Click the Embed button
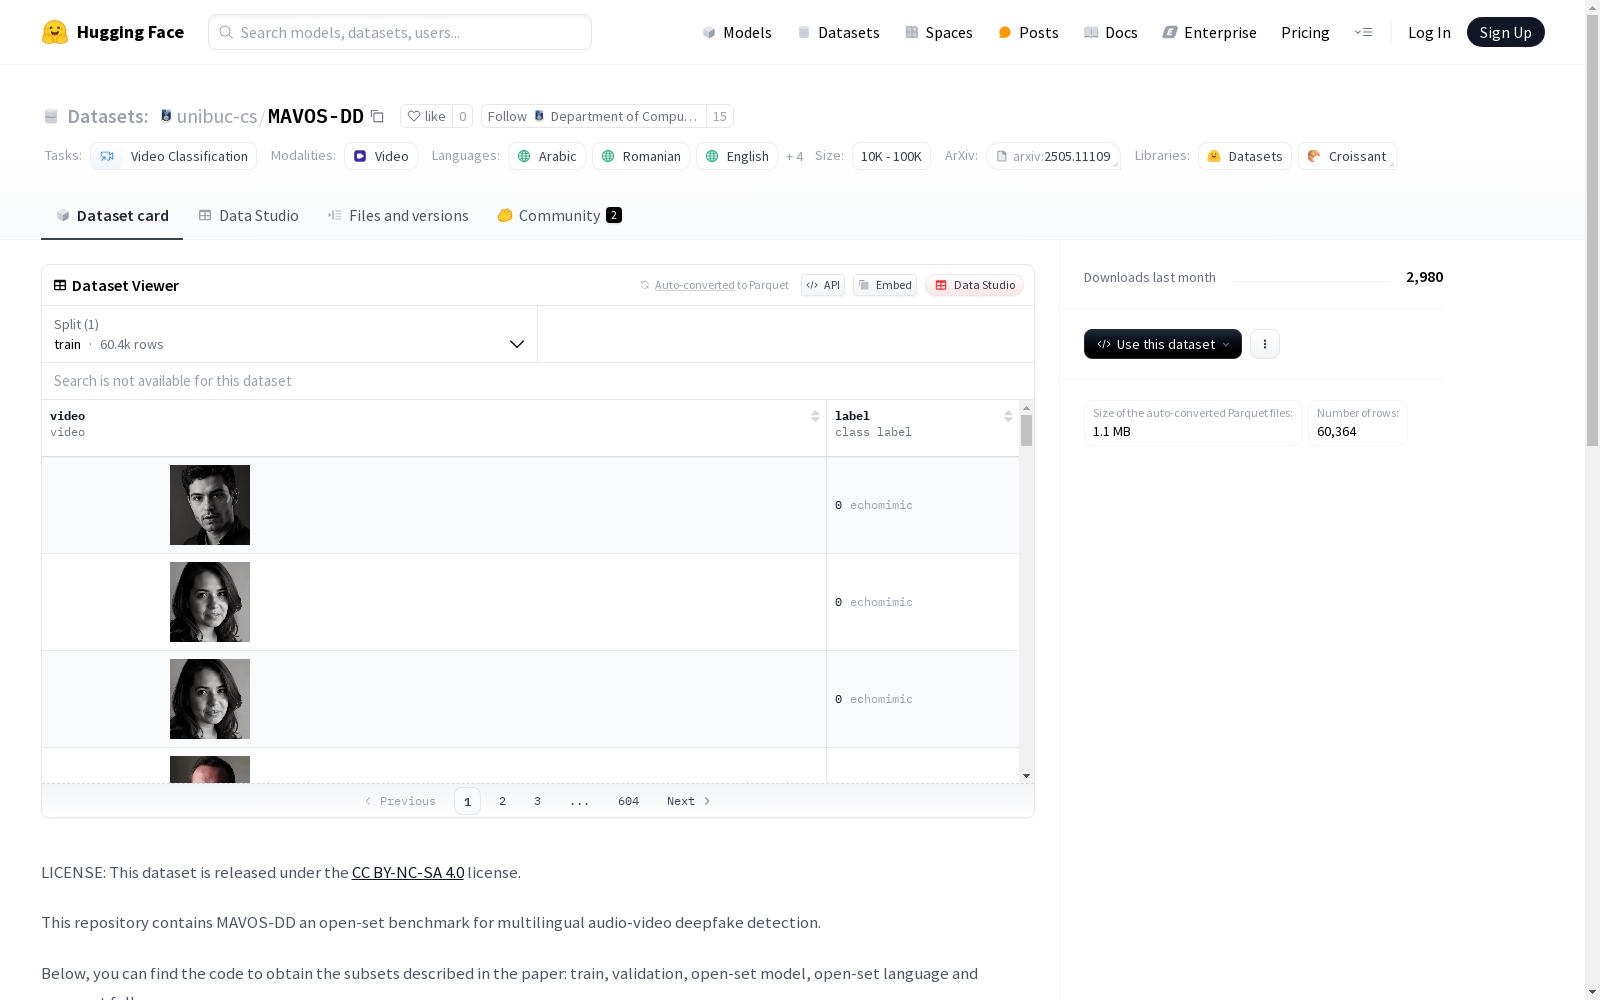 click(885, 285)
